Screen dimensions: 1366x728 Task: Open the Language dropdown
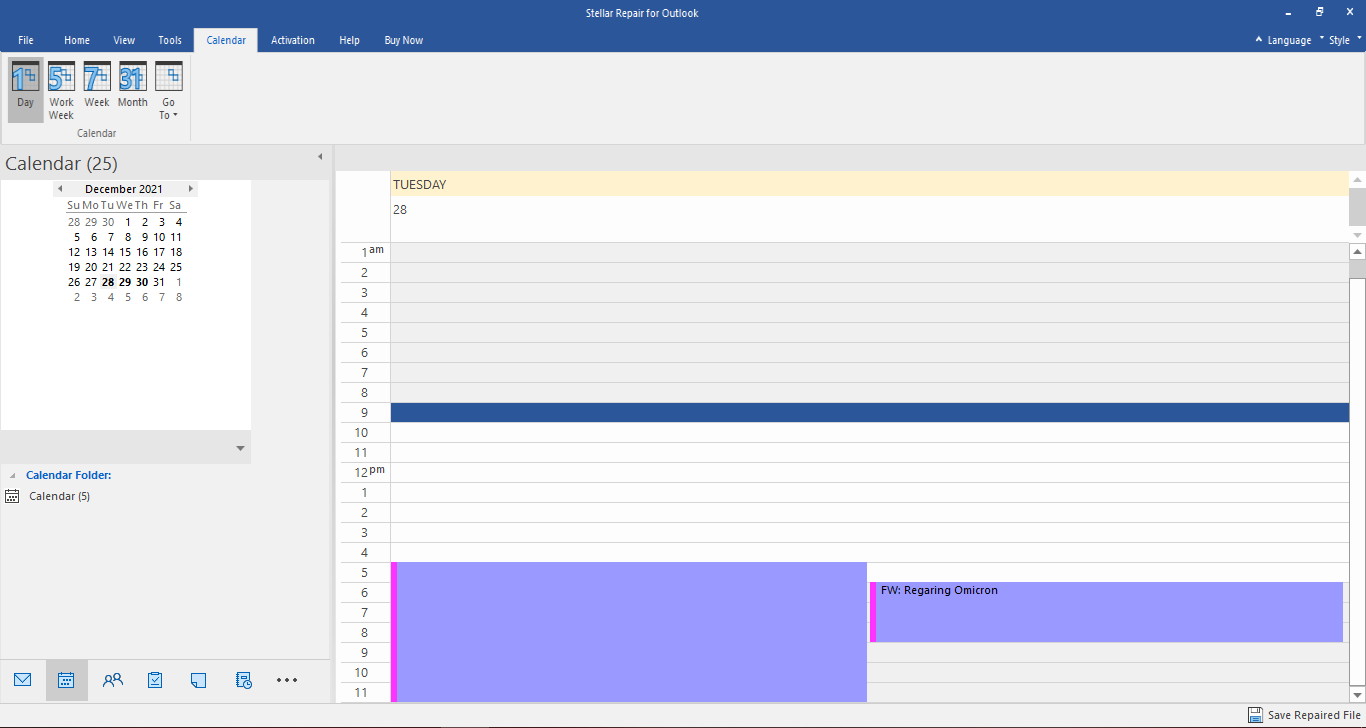click(x=1289, y=40)
